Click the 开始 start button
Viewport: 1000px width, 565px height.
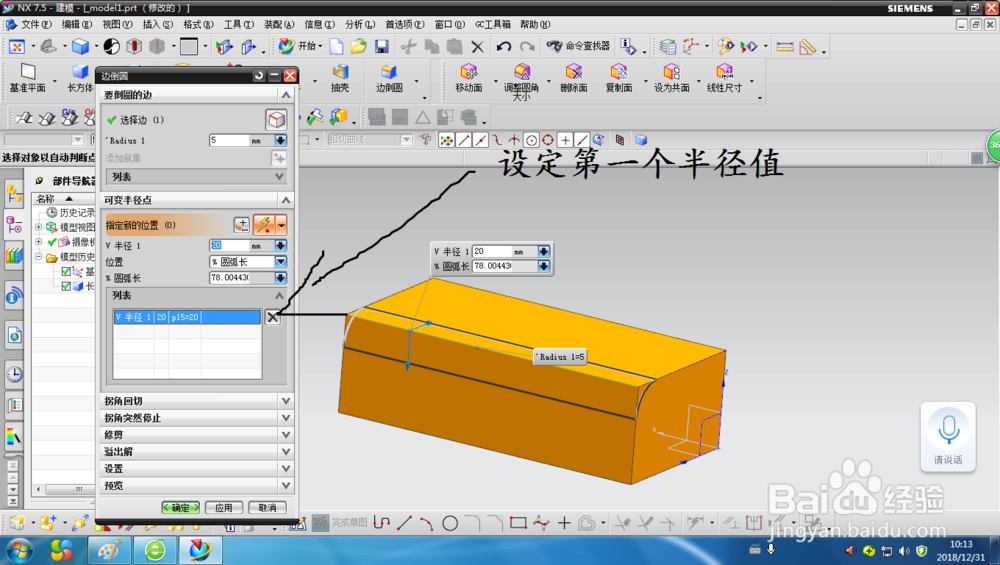[x=299, y=46]
